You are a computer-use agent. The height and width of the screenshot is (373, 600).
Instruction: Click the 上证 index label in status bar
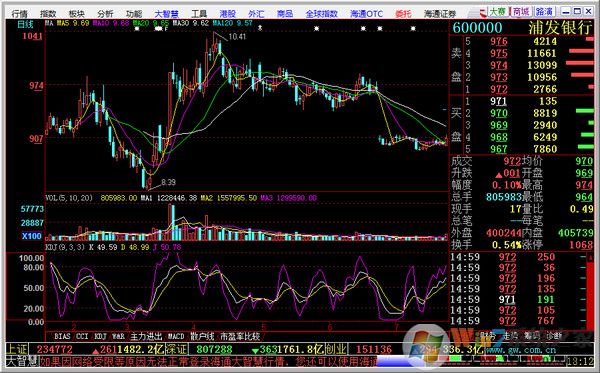click(17, 349)
